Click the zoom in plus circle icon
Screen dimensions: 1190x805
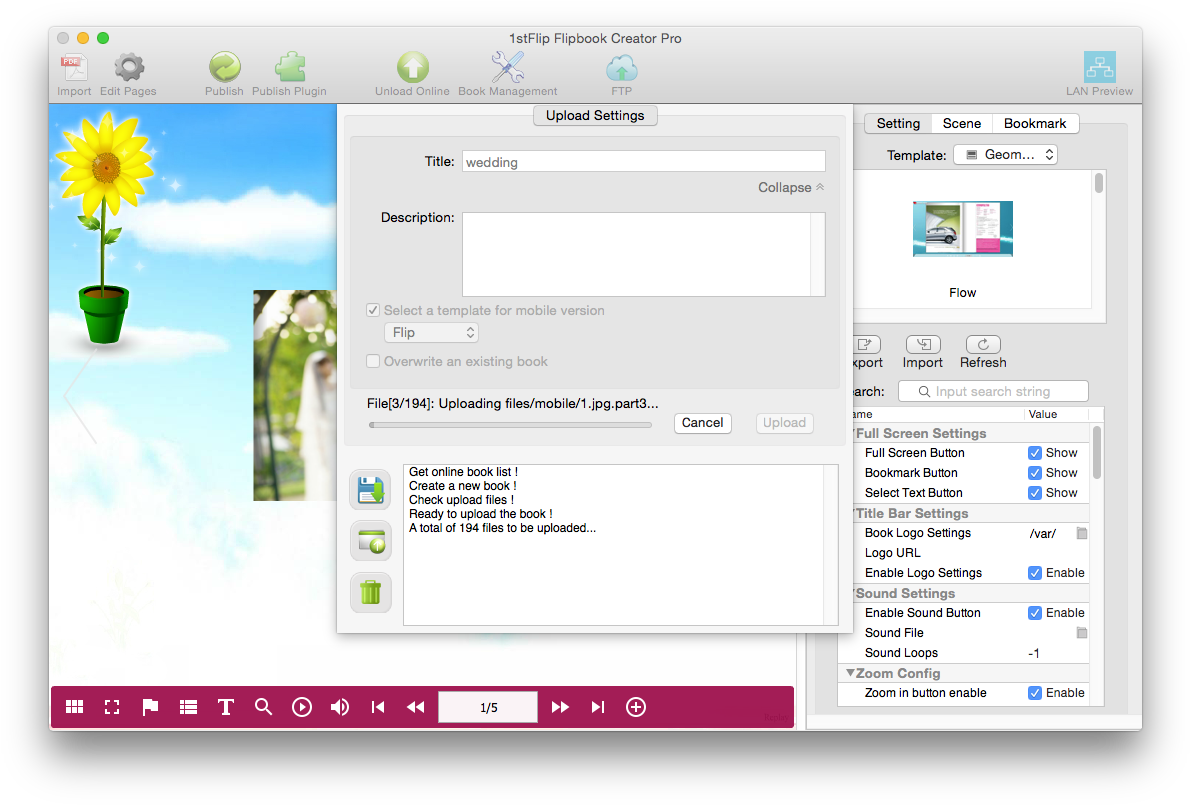(636, 707)
